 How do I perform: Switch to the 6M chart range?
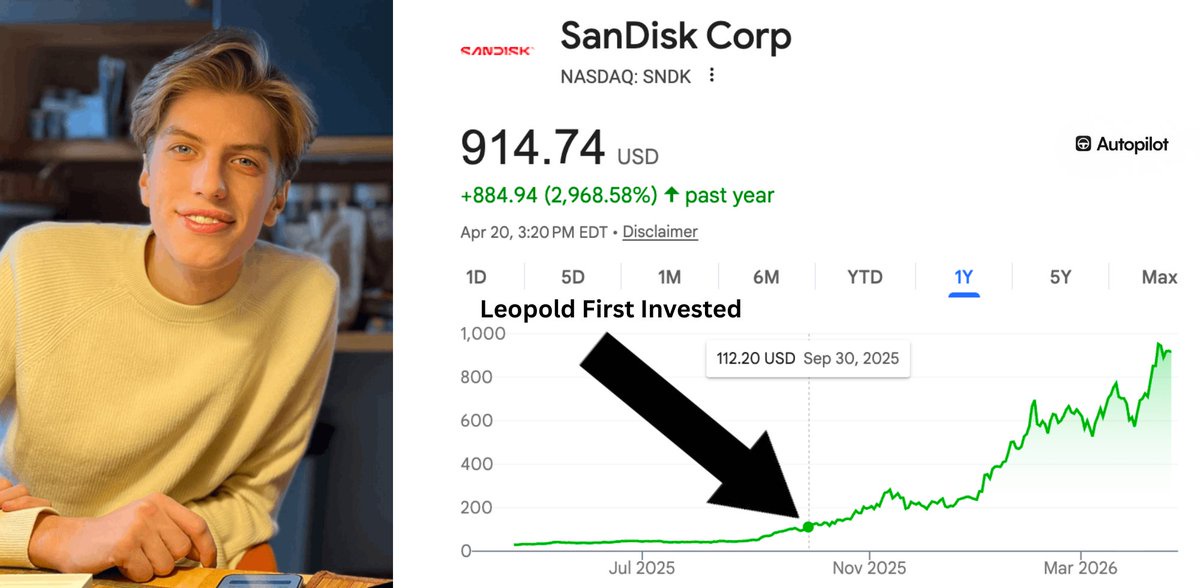coord(766,277)
